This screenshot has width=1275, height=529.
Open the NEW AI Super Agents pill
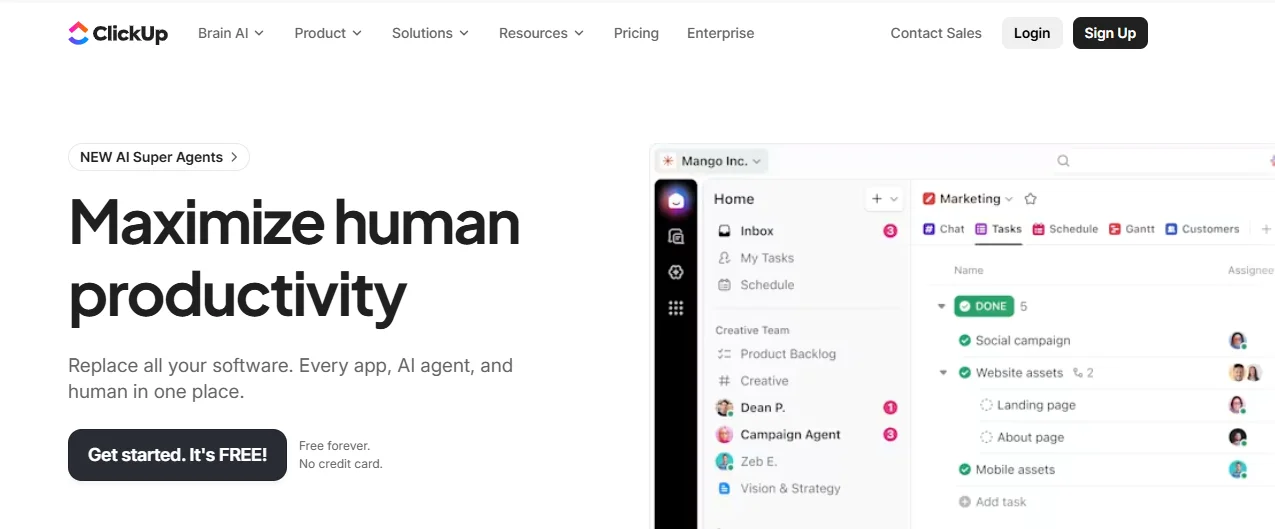(x=158, y=157)
